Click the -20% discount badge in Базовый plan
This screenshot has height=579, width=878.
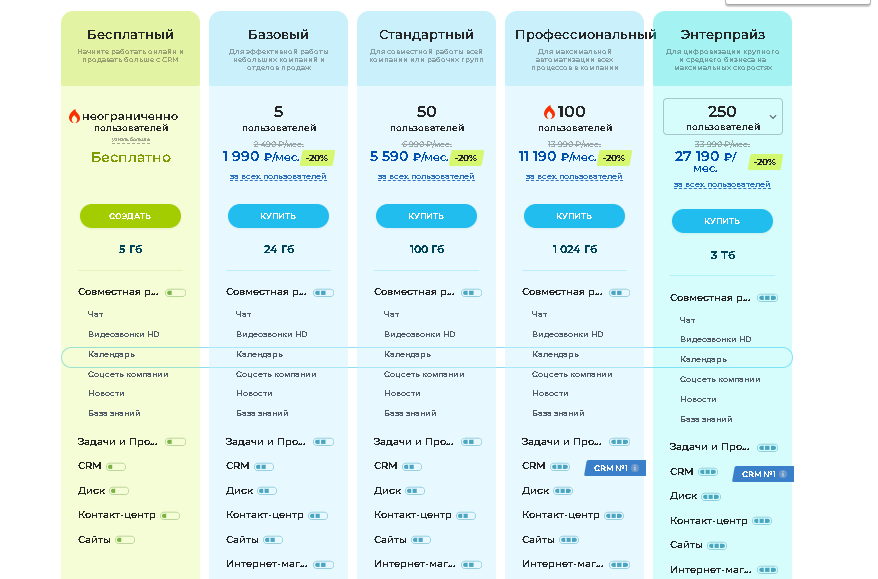[317, 158]
